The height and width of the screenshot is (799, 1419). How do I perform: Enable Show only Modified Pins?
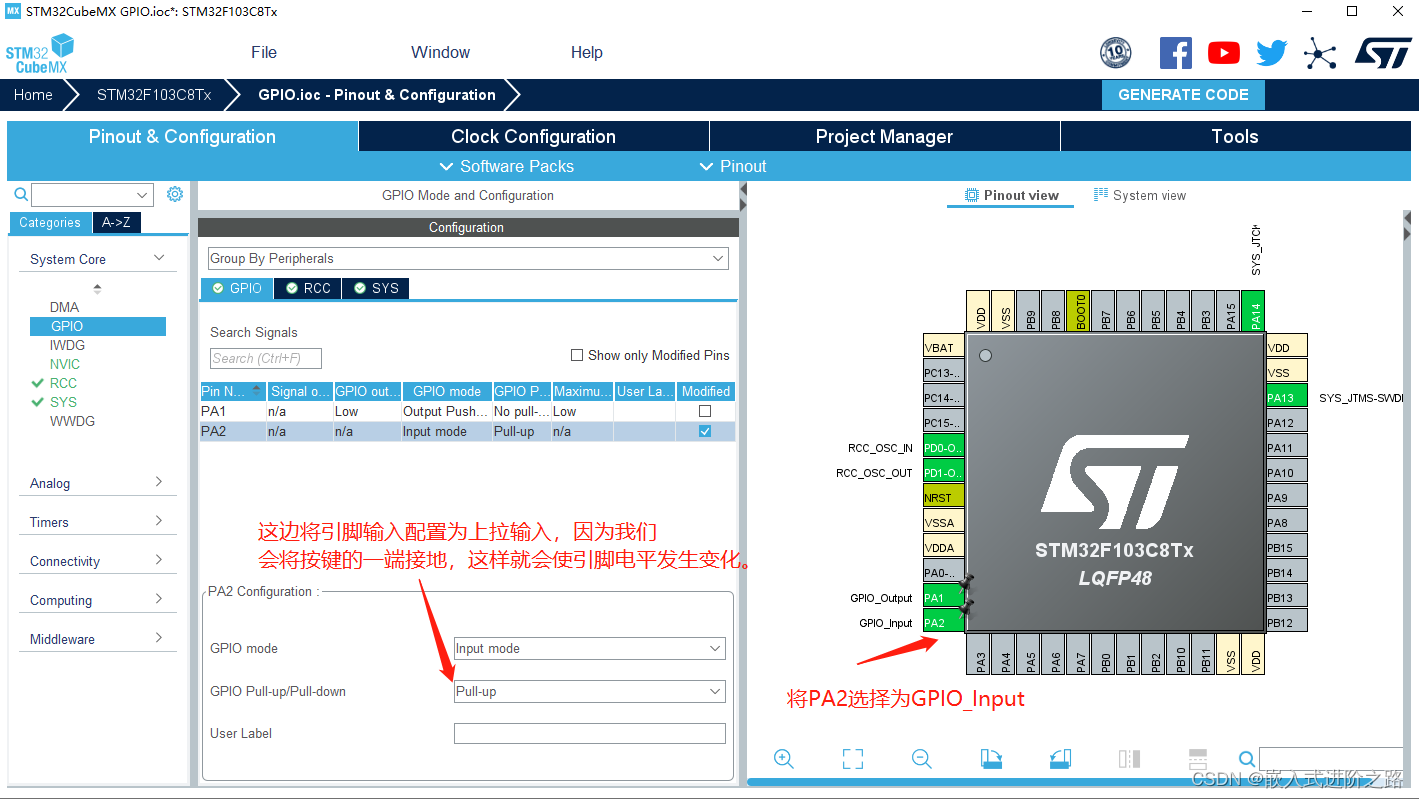[x=577, y=355]
